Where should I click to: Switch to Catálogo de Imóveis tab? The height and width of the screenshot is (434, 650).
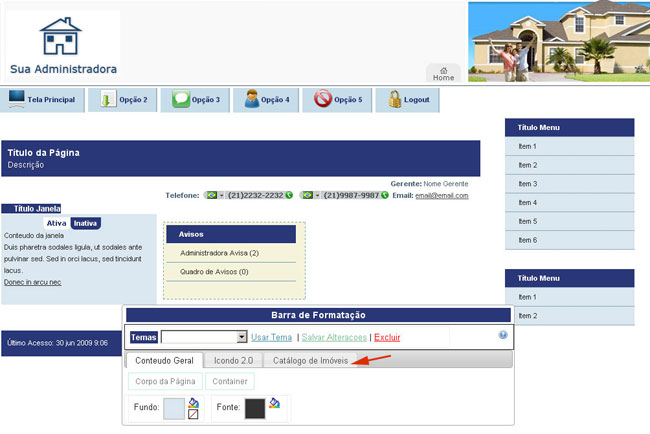coord(311,360)
